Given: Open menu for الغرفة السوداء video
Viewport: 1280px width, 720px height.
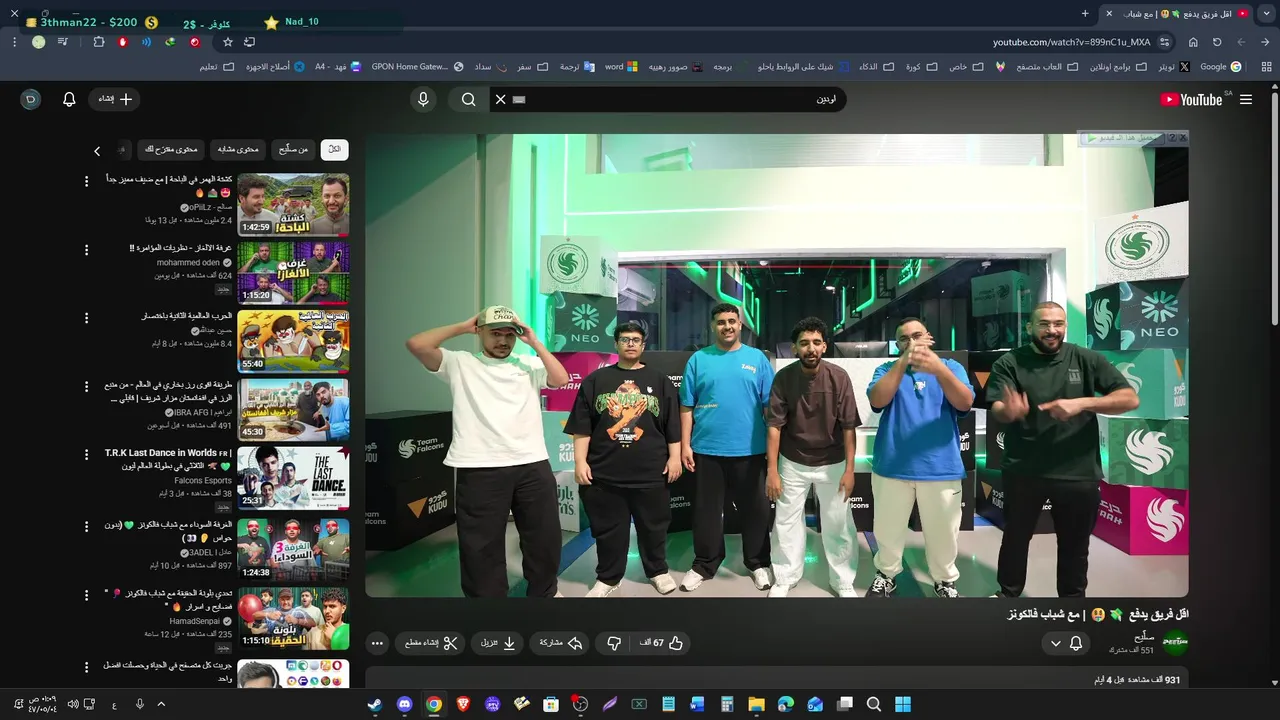Looking at the screenshot, I should [x=87, y=525].
